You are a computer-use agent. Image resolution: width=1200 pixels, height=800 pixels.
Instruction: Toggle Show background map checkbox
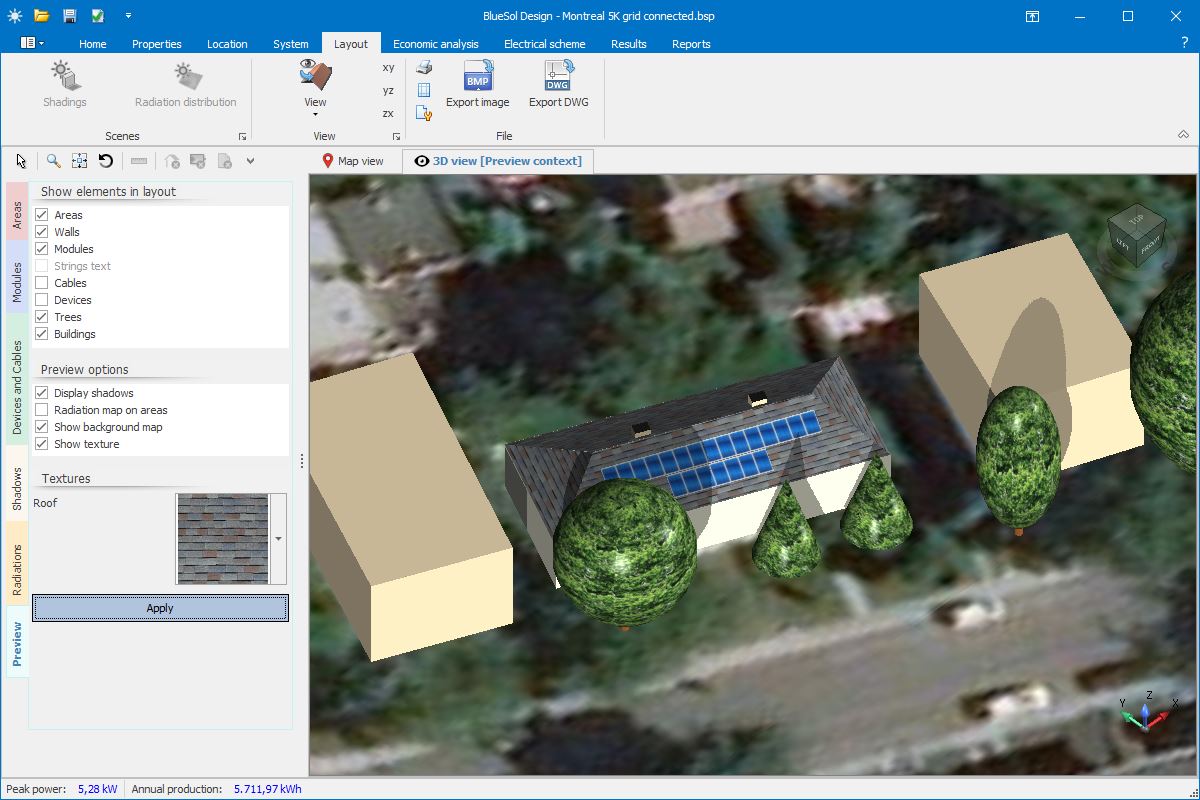42,427
